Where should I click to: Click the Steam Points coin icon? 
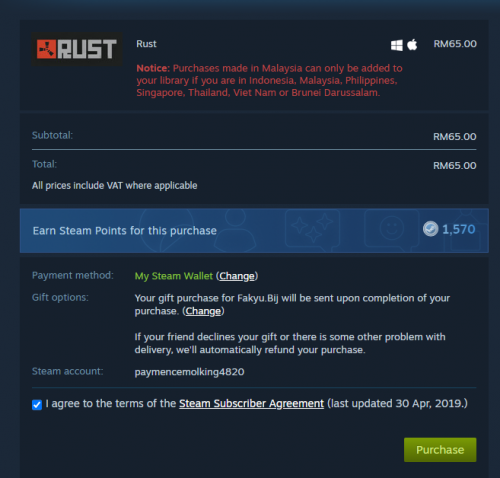click(x=430, y=229)
